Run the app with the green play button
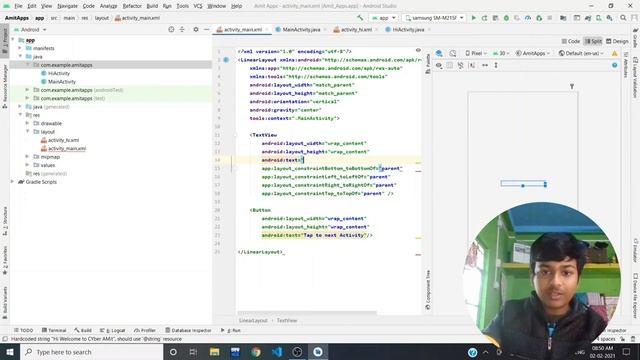This screenshot has height=360, width=640. 473,18
